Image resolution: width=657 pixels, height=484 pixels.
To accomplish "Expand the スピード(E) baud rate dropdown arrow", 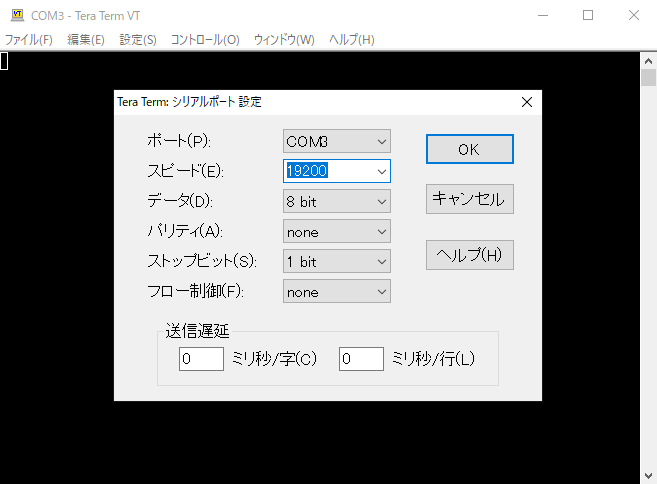I will (x=382, y=171).
